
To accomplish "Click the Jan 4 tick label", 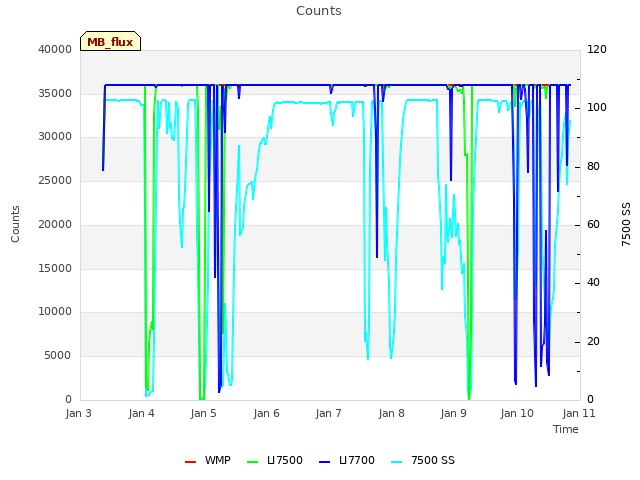I will click(142, 413).
